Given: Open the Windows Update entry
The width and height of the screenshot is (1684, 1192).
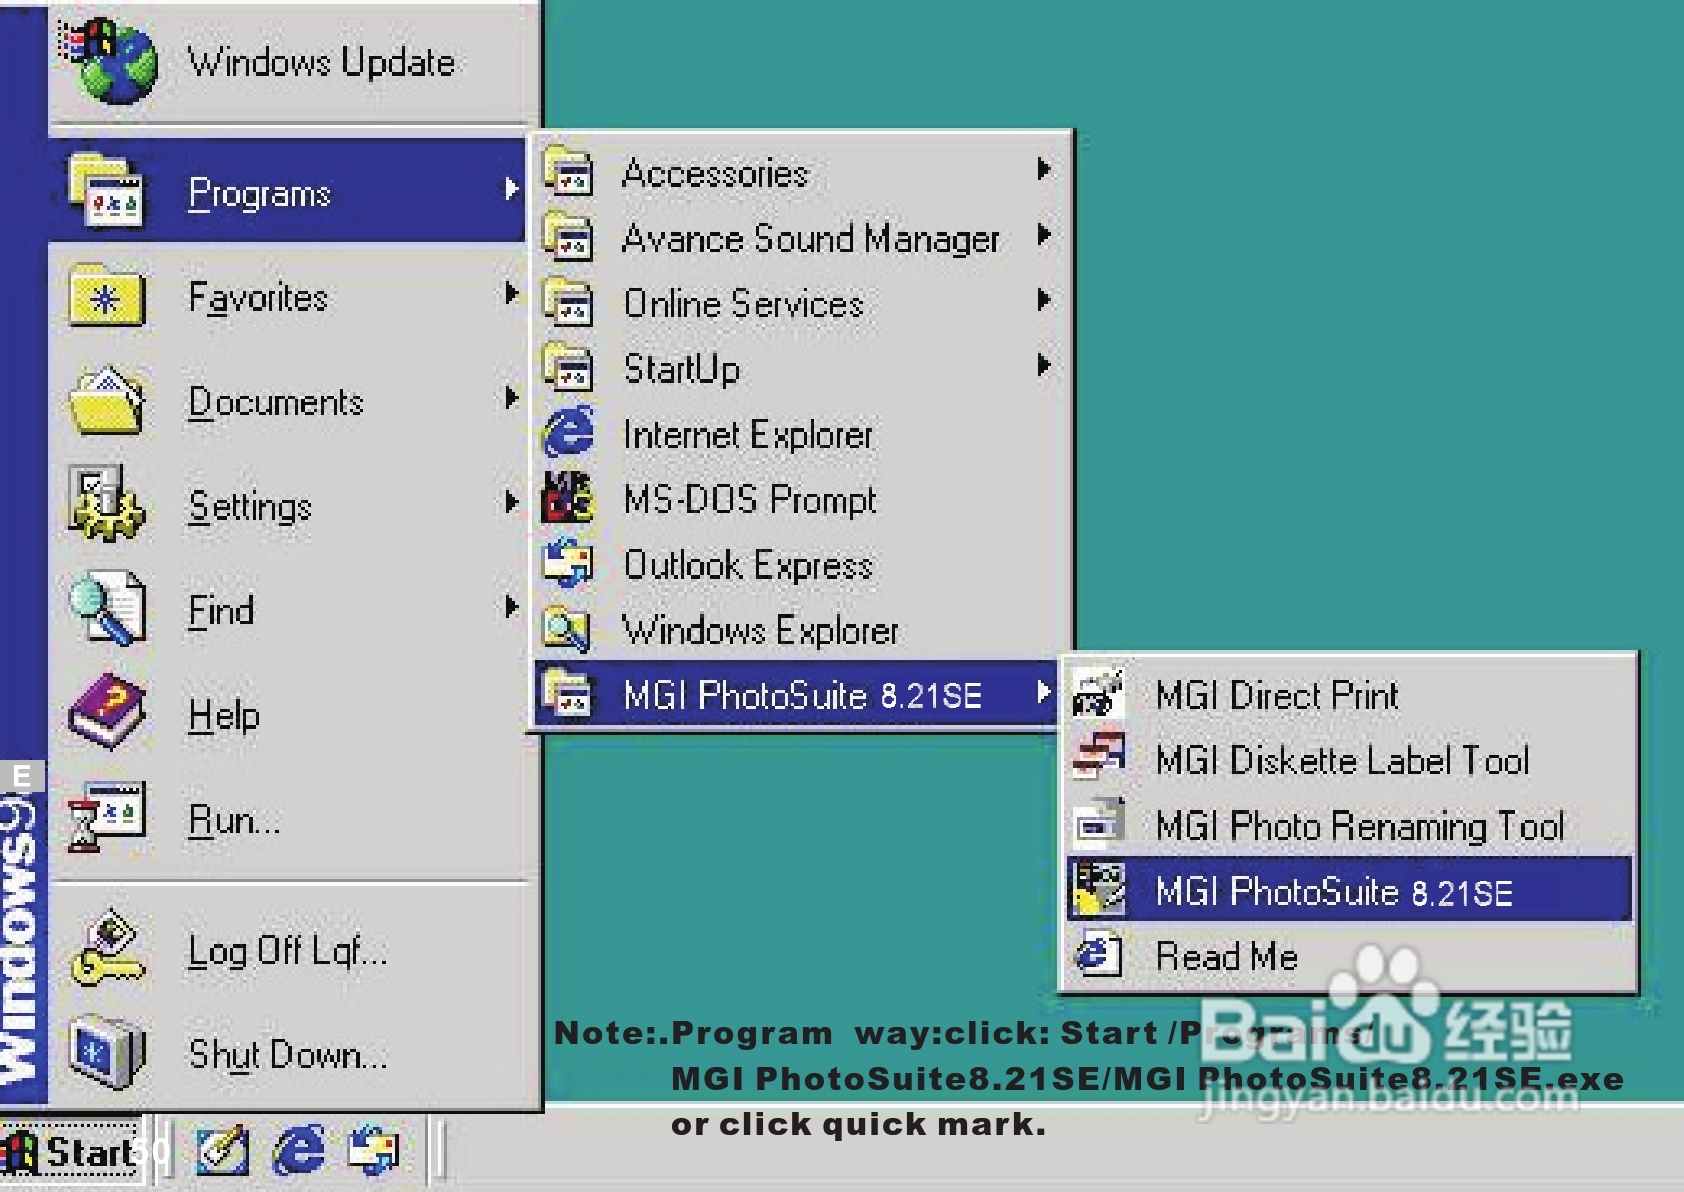Looking at the screenshot, I should point(288,62).
